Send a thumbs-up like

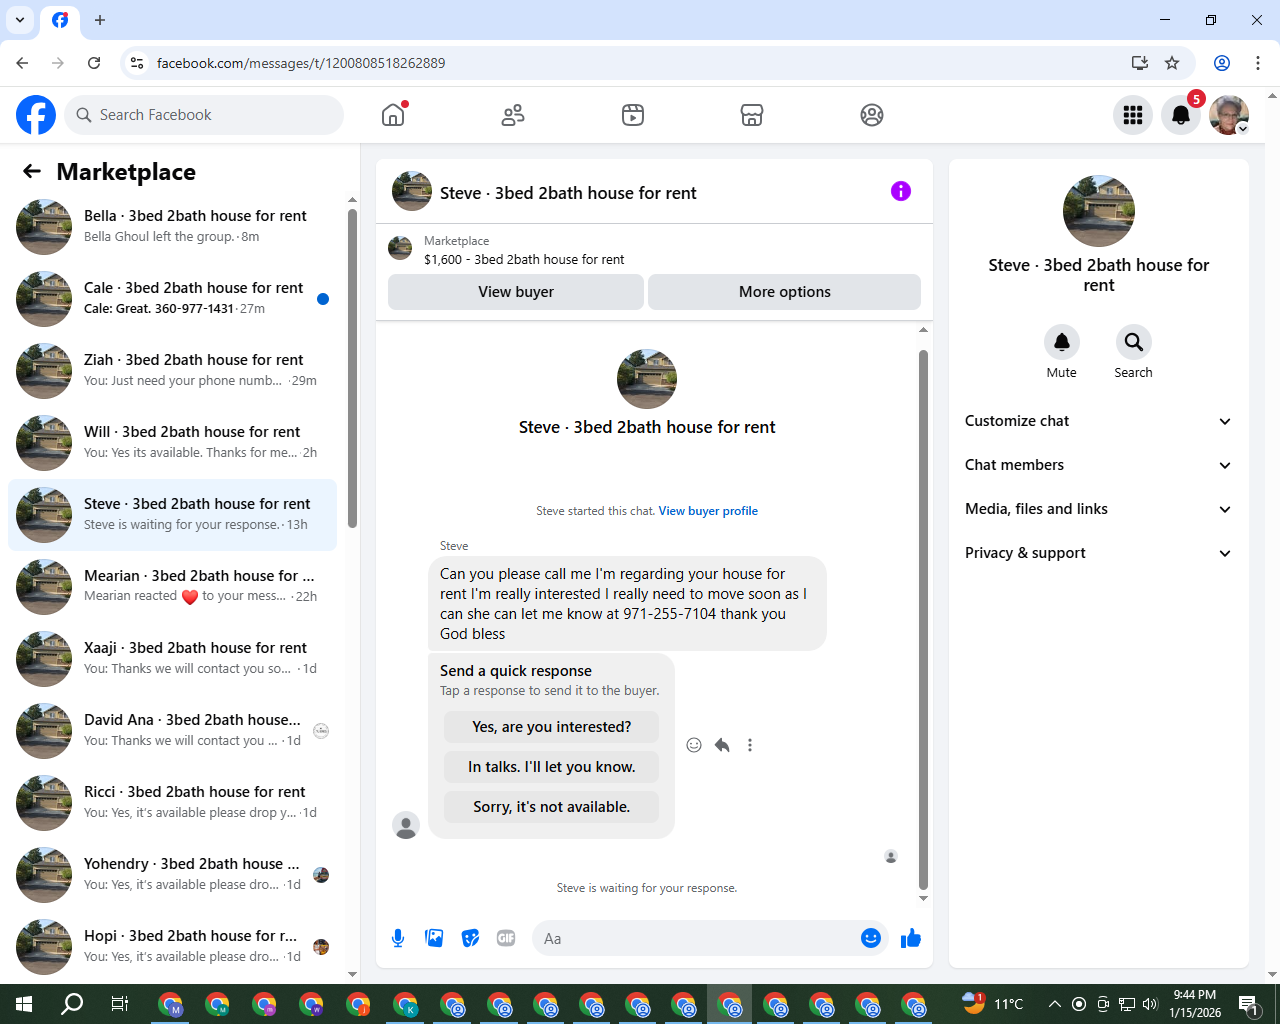pyautogui.click(x=911, y=938)
